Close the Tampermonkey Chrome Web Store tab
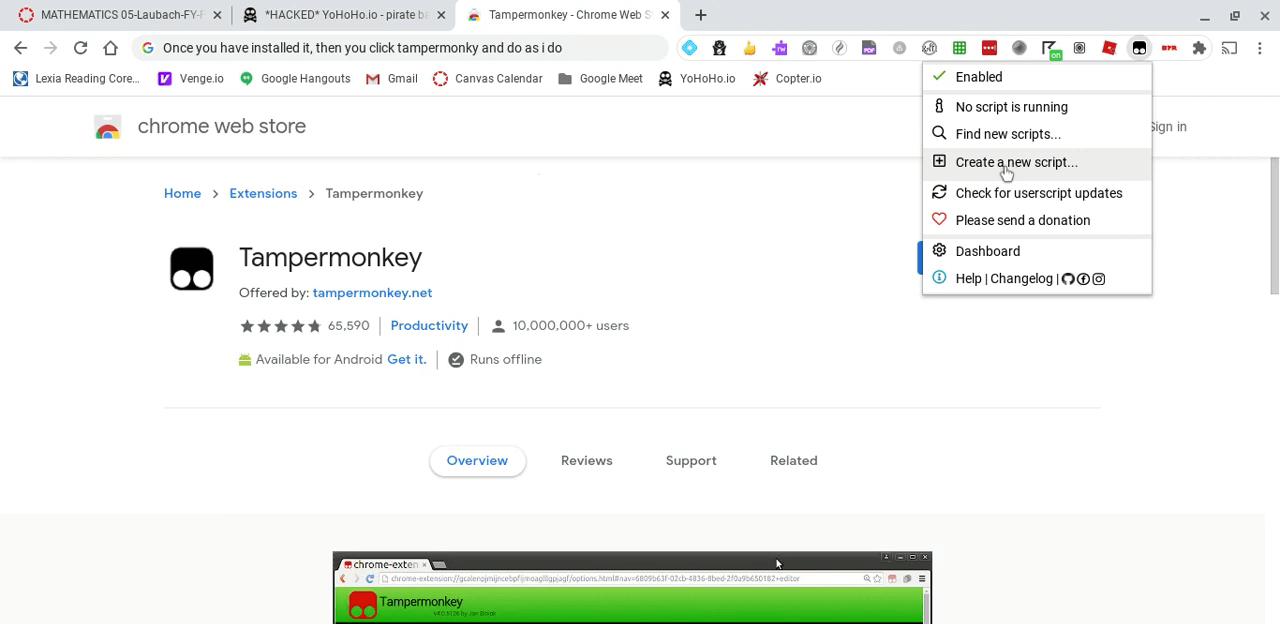Screen dimensions: 1280x624 tap(664, 15)
